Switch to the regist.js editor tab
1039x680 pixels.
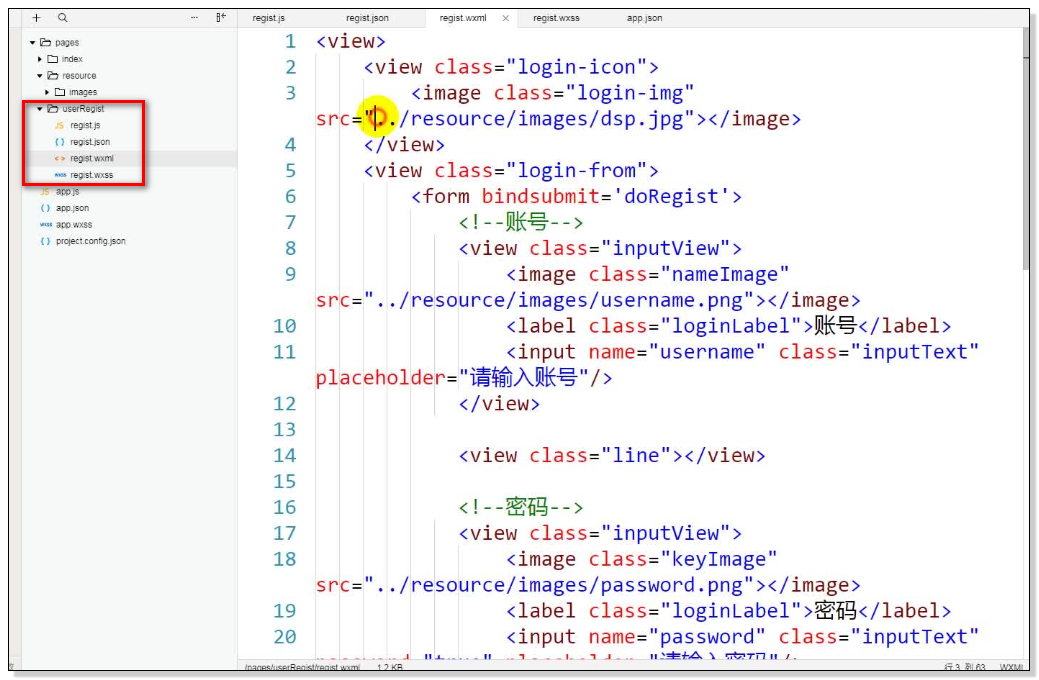pyautogui.click(x=268, y=18)
